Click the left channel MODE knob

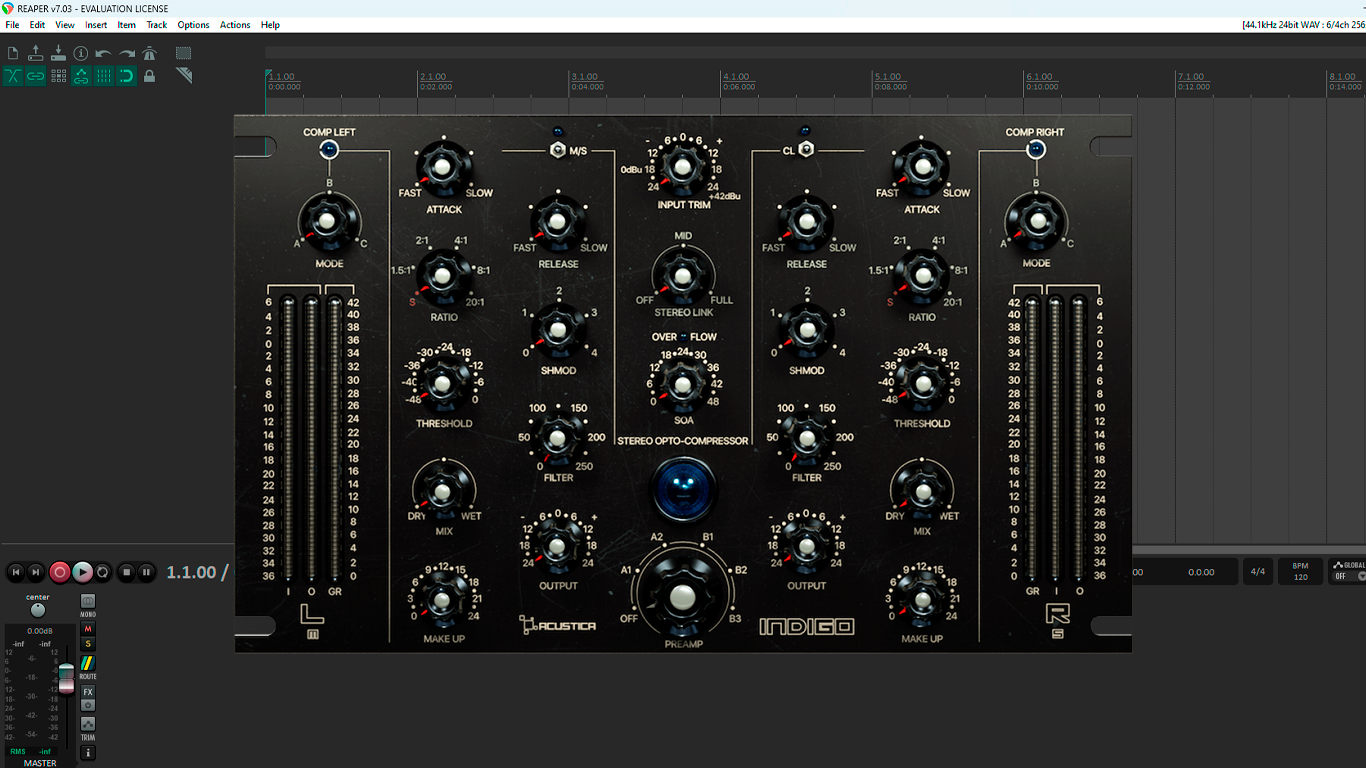[x=329, y=221]
